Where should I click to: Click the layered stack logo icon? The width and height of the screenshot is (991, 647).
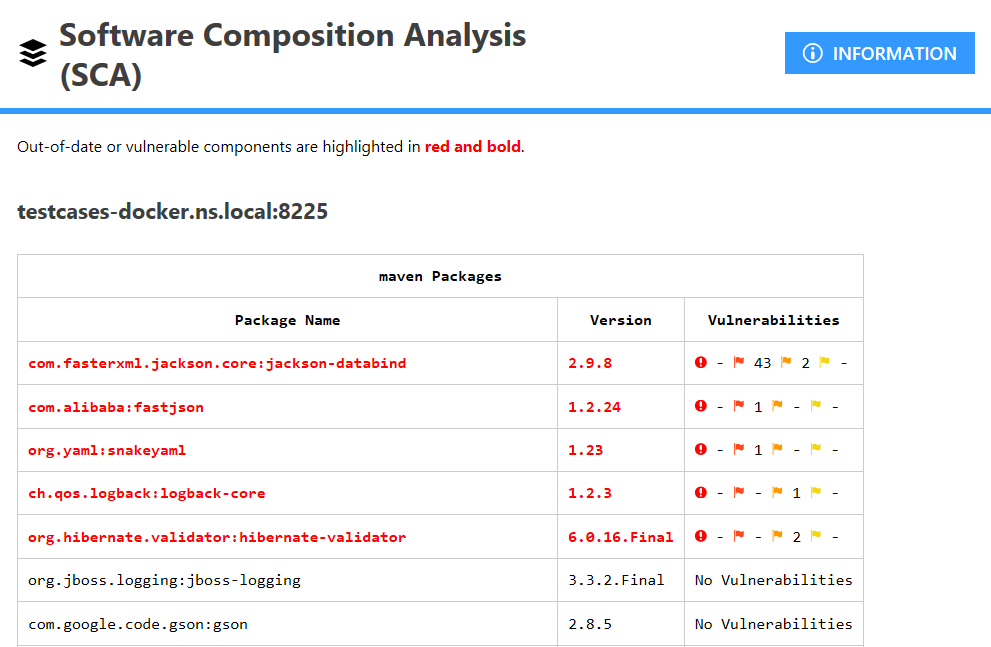[33, 52]
